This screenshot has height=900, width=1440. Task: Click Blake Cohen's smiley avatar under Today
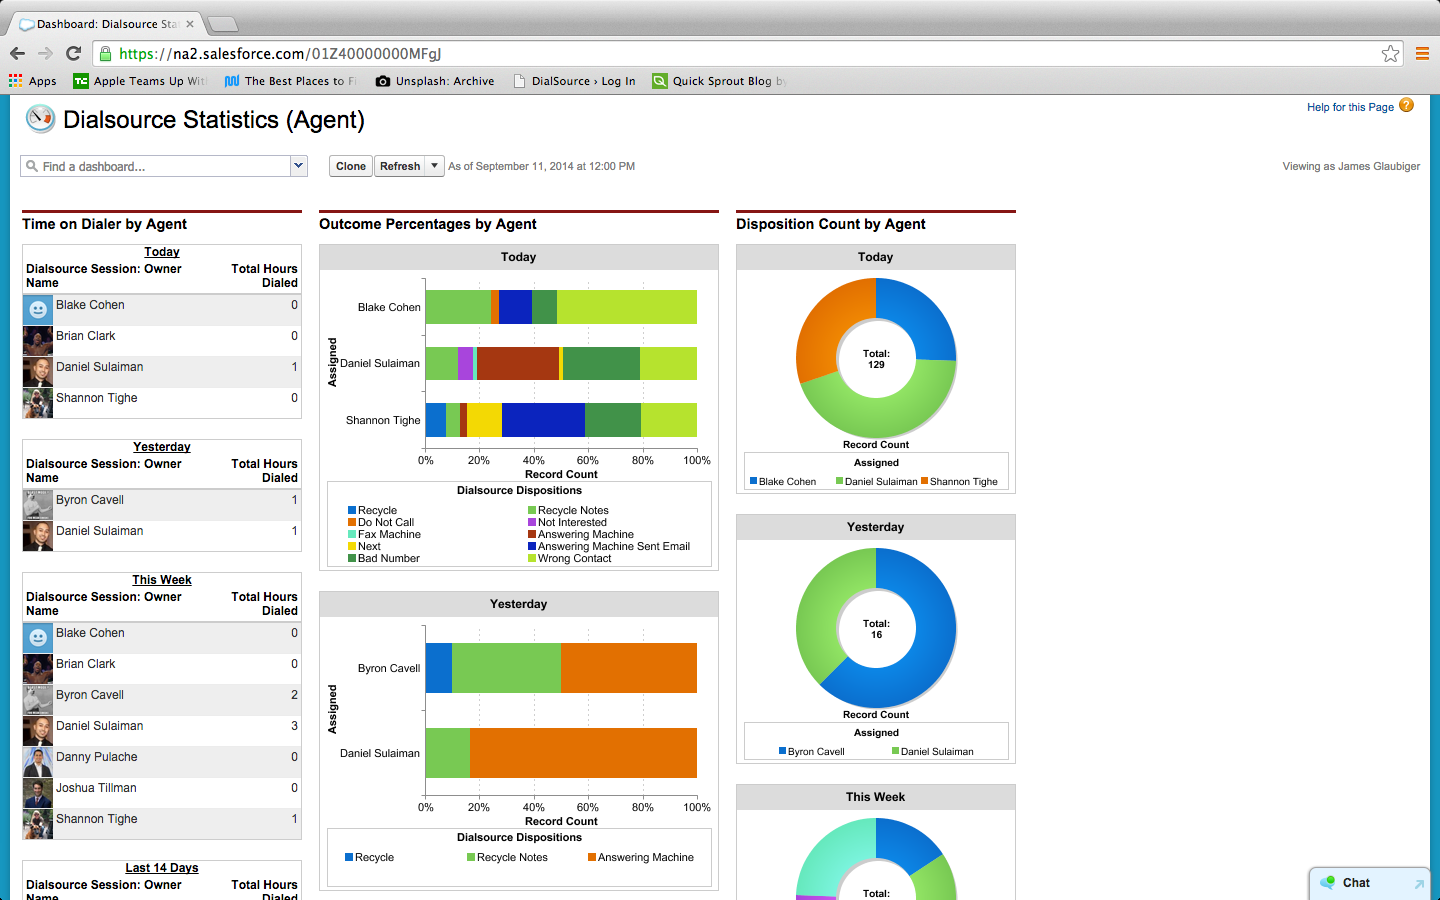[x=38, y=309]
